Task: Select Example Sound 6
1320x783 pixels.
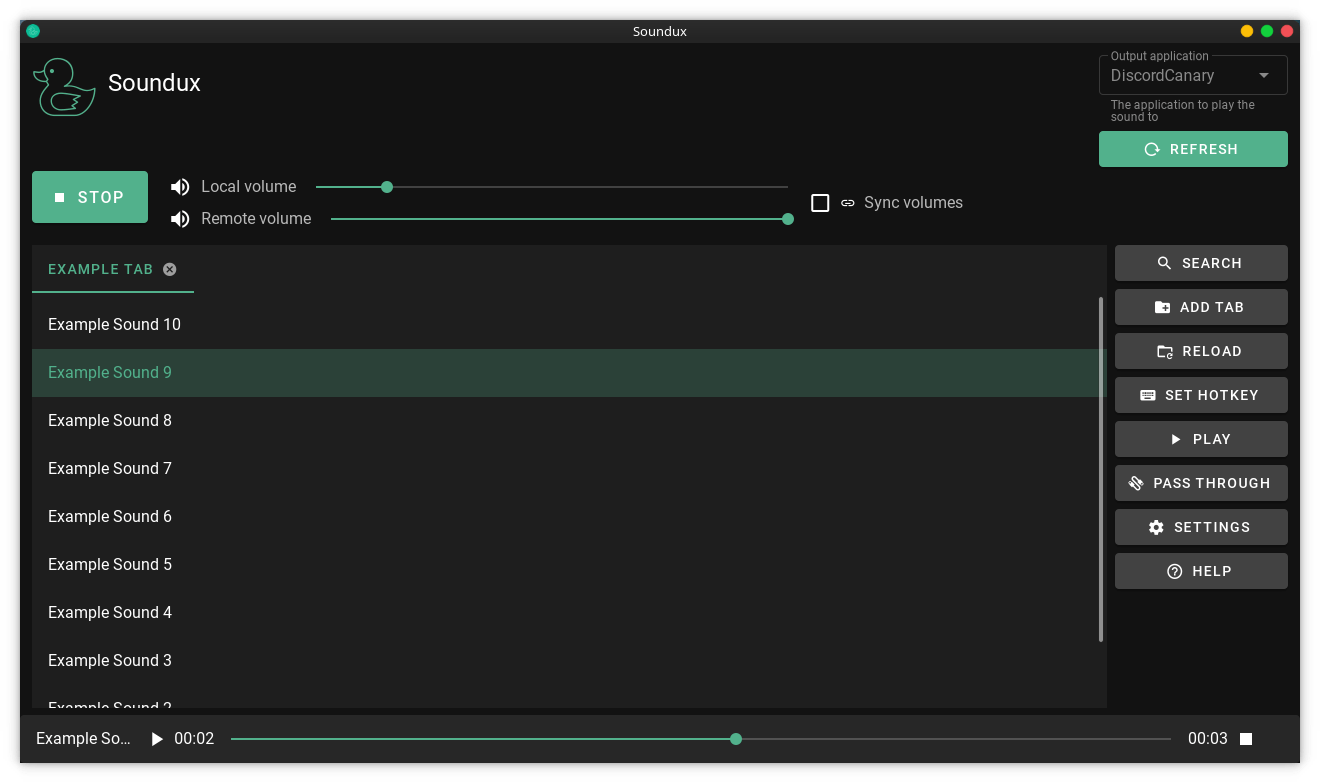Action: point(569,517)
